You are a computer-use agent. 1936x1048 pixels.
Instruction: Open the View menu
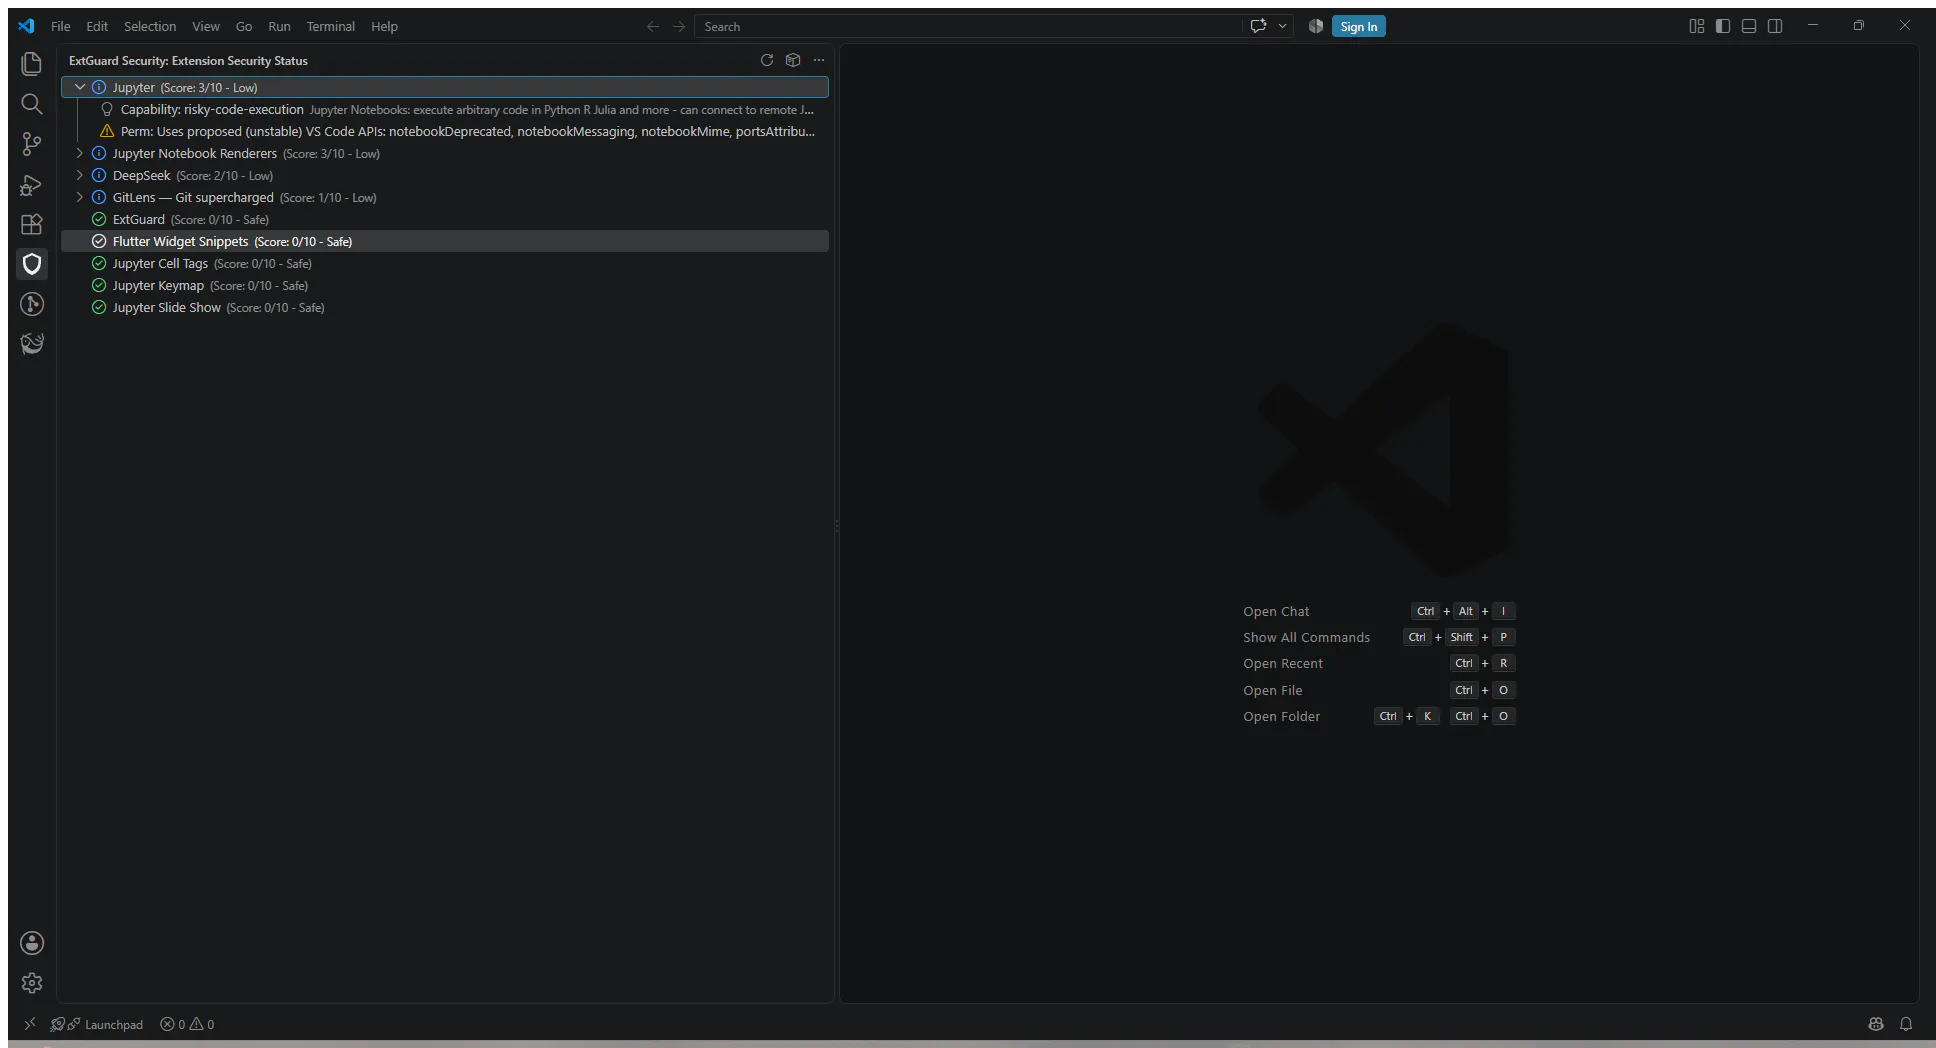(206, 26)
